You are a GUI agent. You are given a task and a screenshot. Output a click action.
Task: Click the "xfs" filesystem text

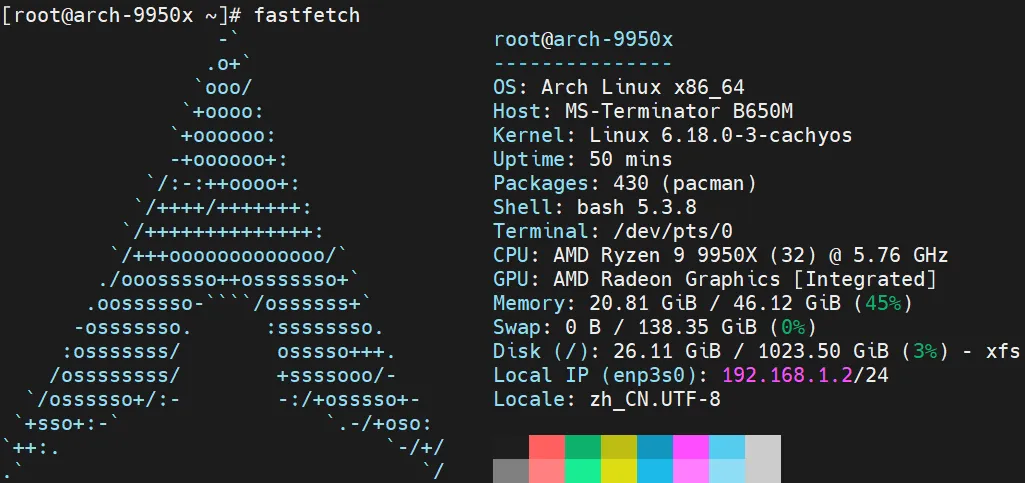[x=1002, y=351]
